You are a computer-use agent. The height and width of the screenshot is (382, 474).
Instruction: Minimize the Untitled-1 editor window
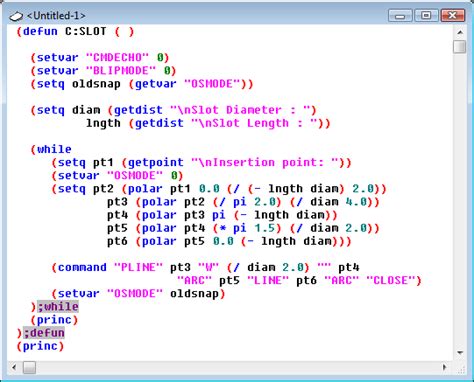pyautogui.click(x=400, y=16)
